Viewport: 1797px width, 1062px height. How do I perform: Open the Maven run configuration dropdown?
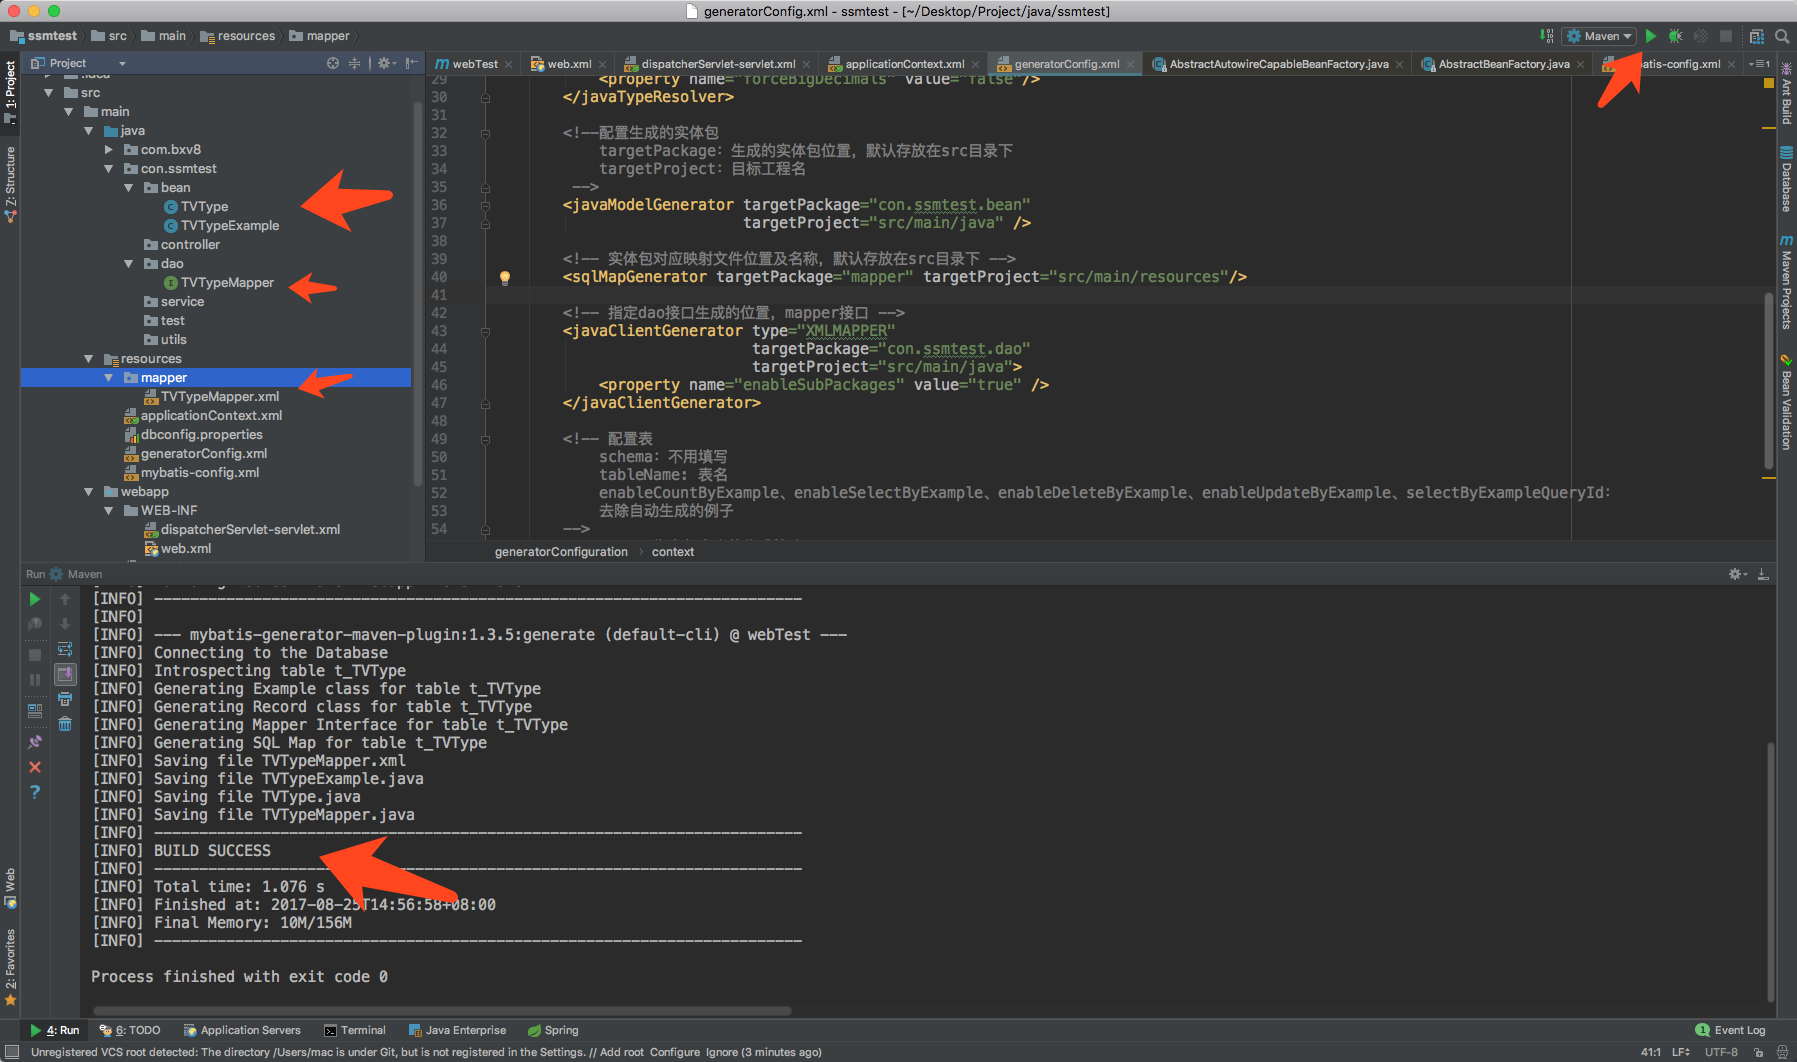[1599, 36]
